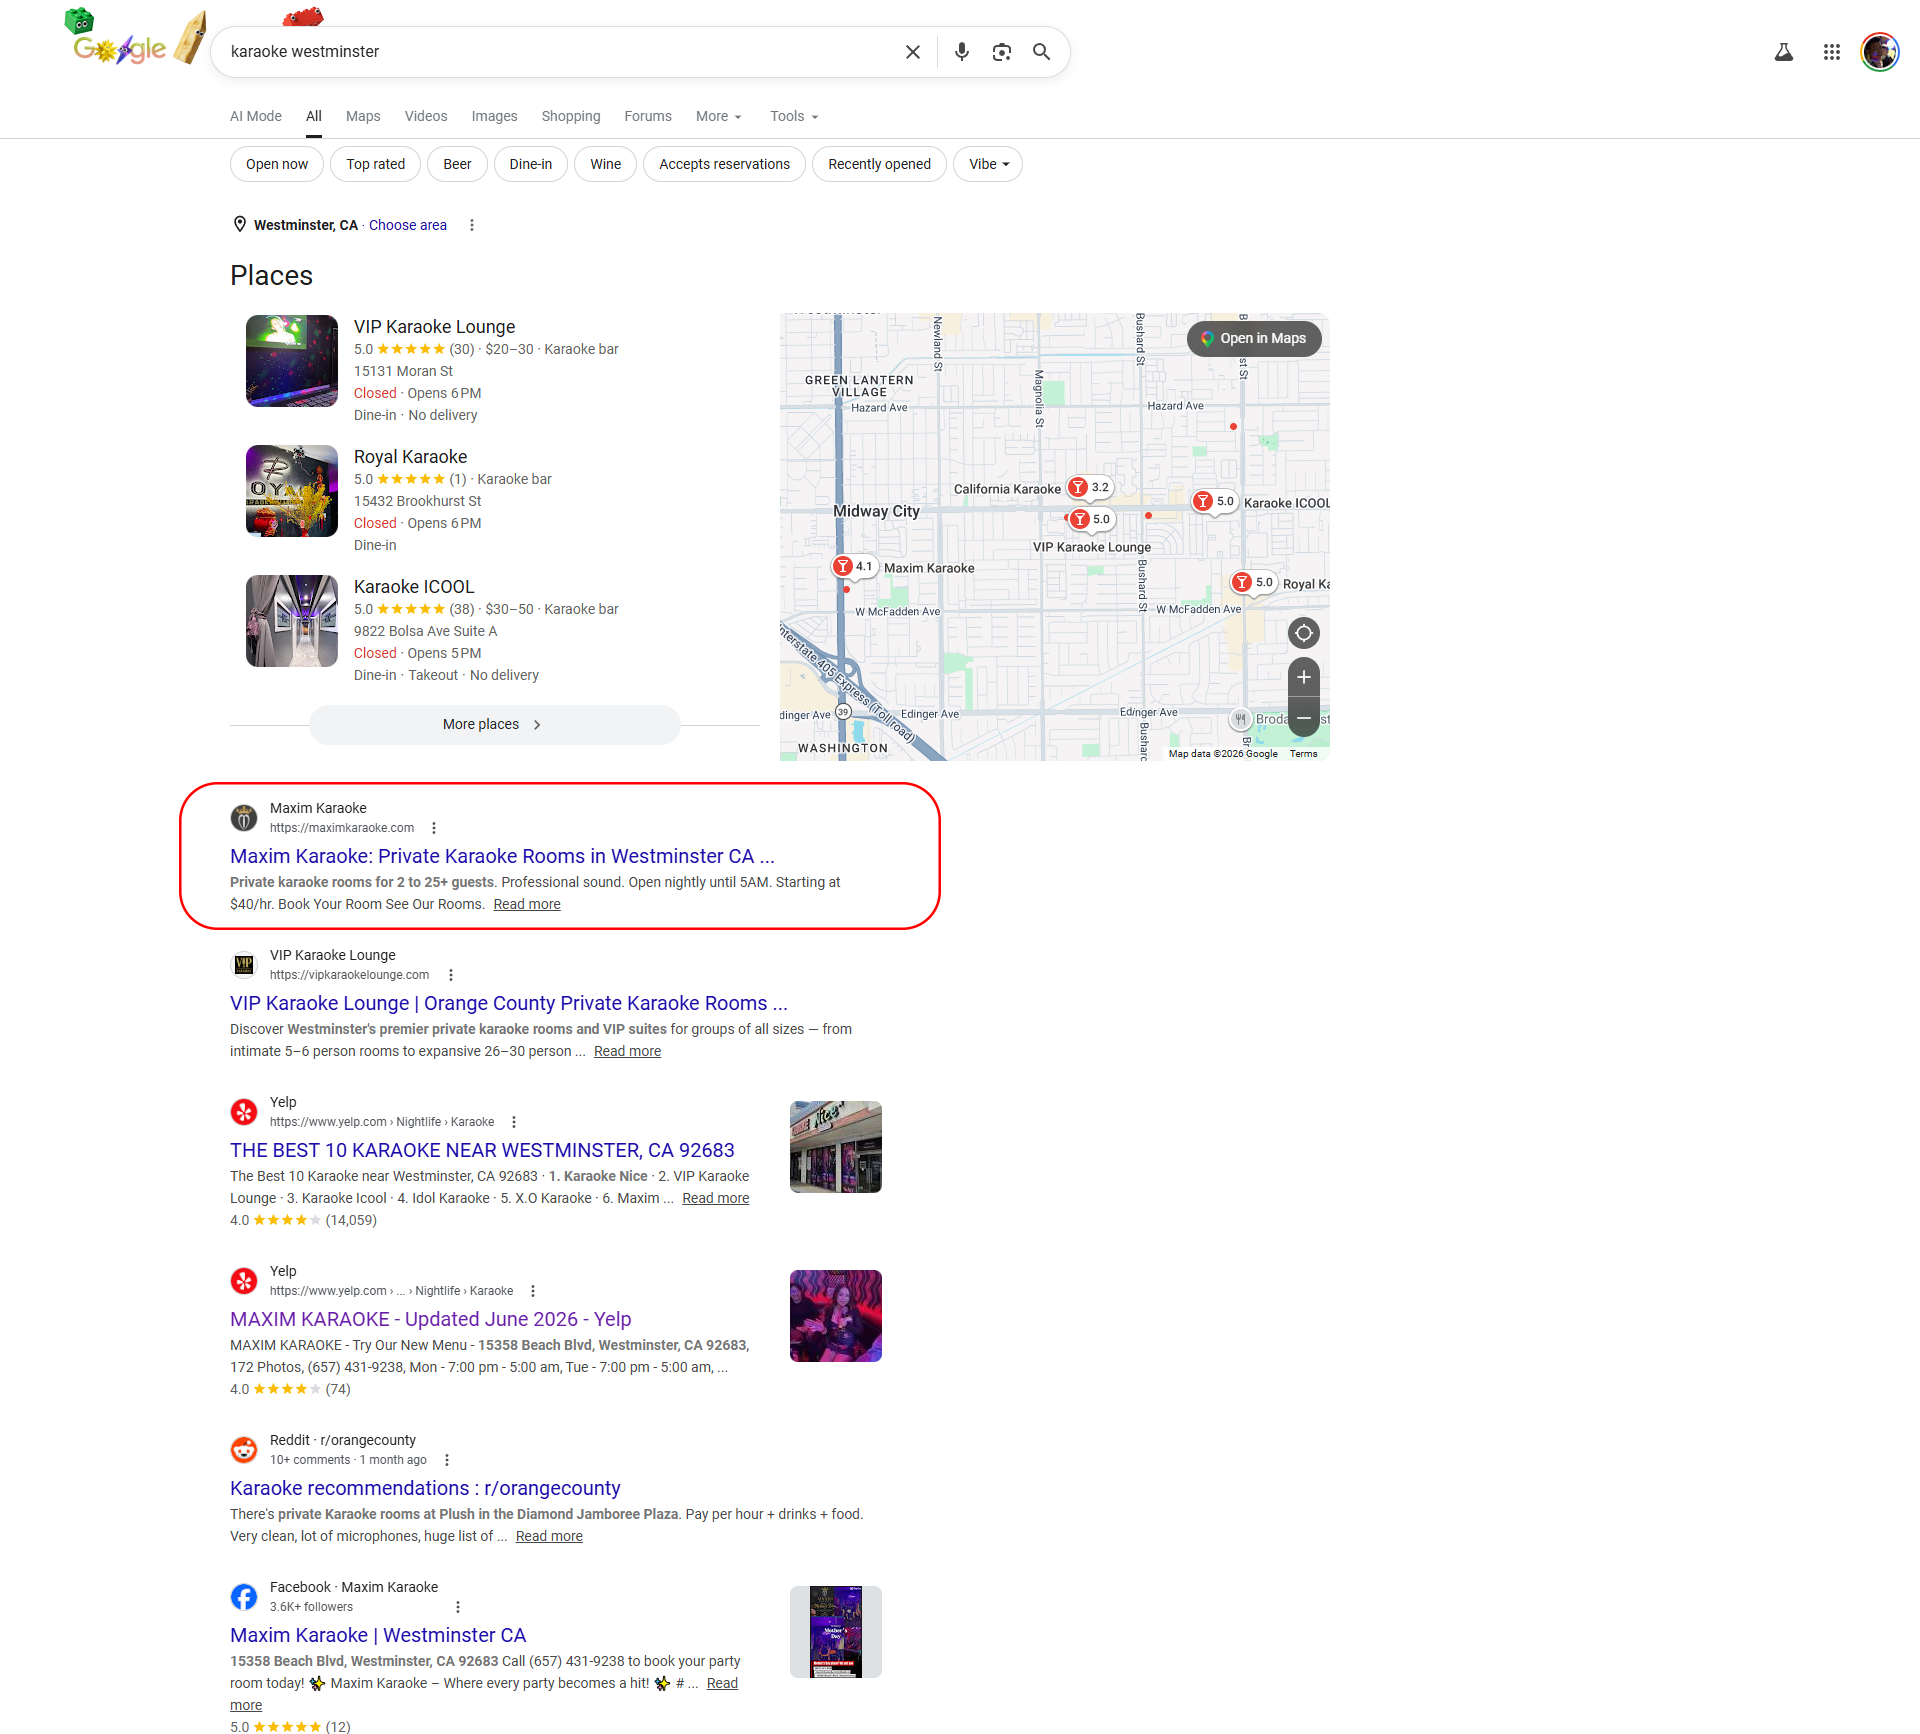Viewport: 1920px width, 1734px height.
Task: Open more options for Facebook Maxim Karaoke result
Action: (x=458, y=1607)
